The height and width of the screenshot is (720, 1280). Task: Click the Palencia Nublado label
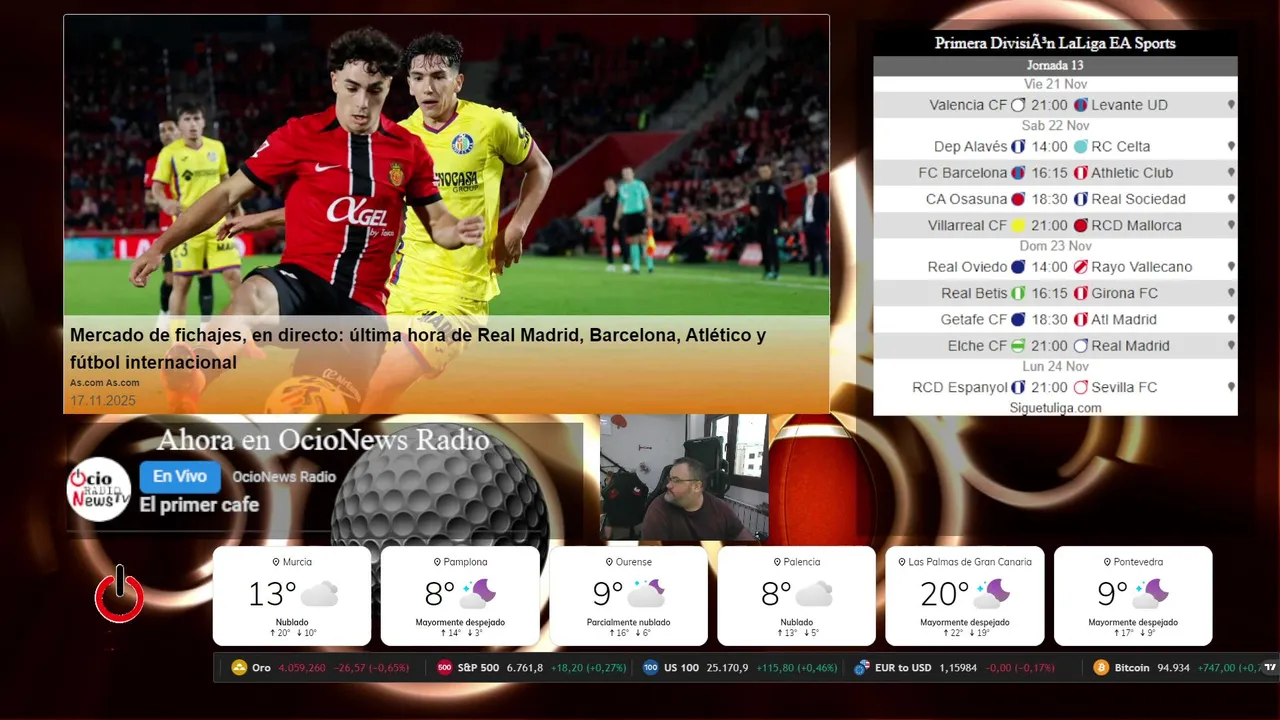pos(796,622)
